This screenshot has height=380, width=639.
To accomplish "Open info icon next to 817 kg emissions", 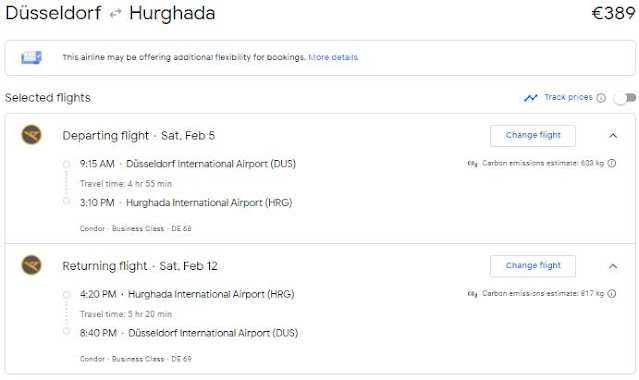I will (612, 294).
